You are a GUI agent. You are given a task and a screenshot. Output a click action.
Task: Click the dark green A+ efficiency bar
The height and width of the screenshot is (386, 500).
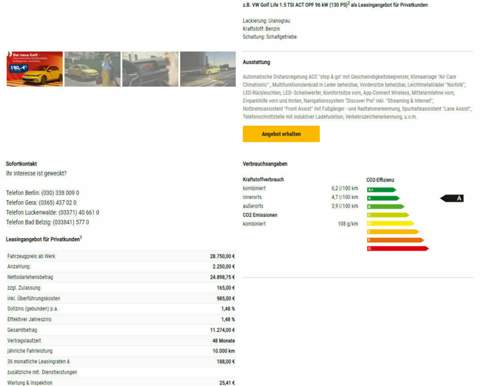(x=381, y=190)
